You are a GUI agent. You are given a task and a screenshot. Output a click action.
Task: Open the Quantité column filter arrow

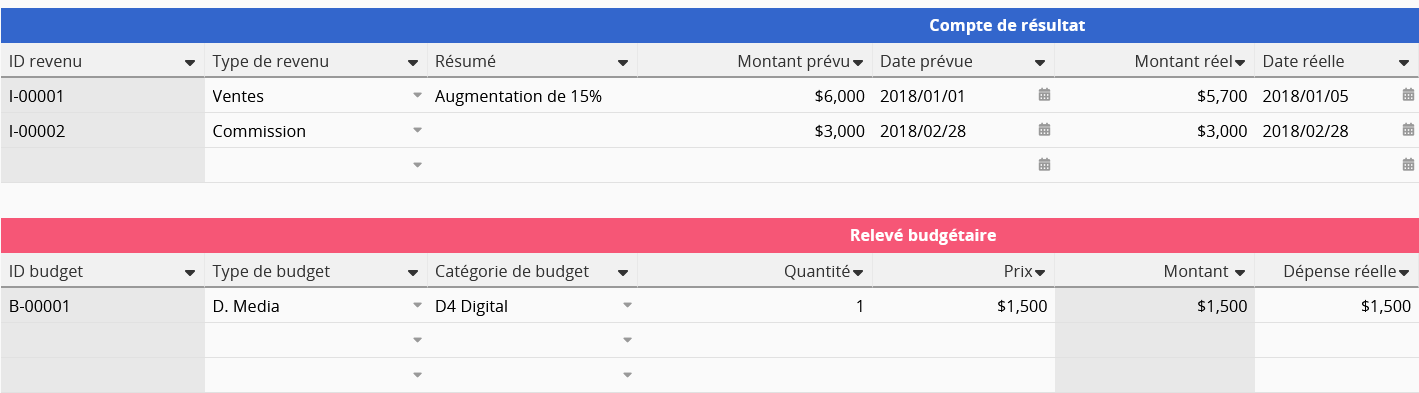point(857,273)
